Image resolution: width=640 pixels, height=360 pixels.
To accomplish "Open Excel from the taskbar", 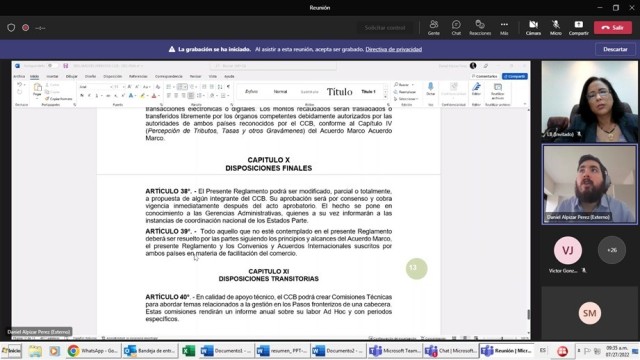I will (188, 351).
